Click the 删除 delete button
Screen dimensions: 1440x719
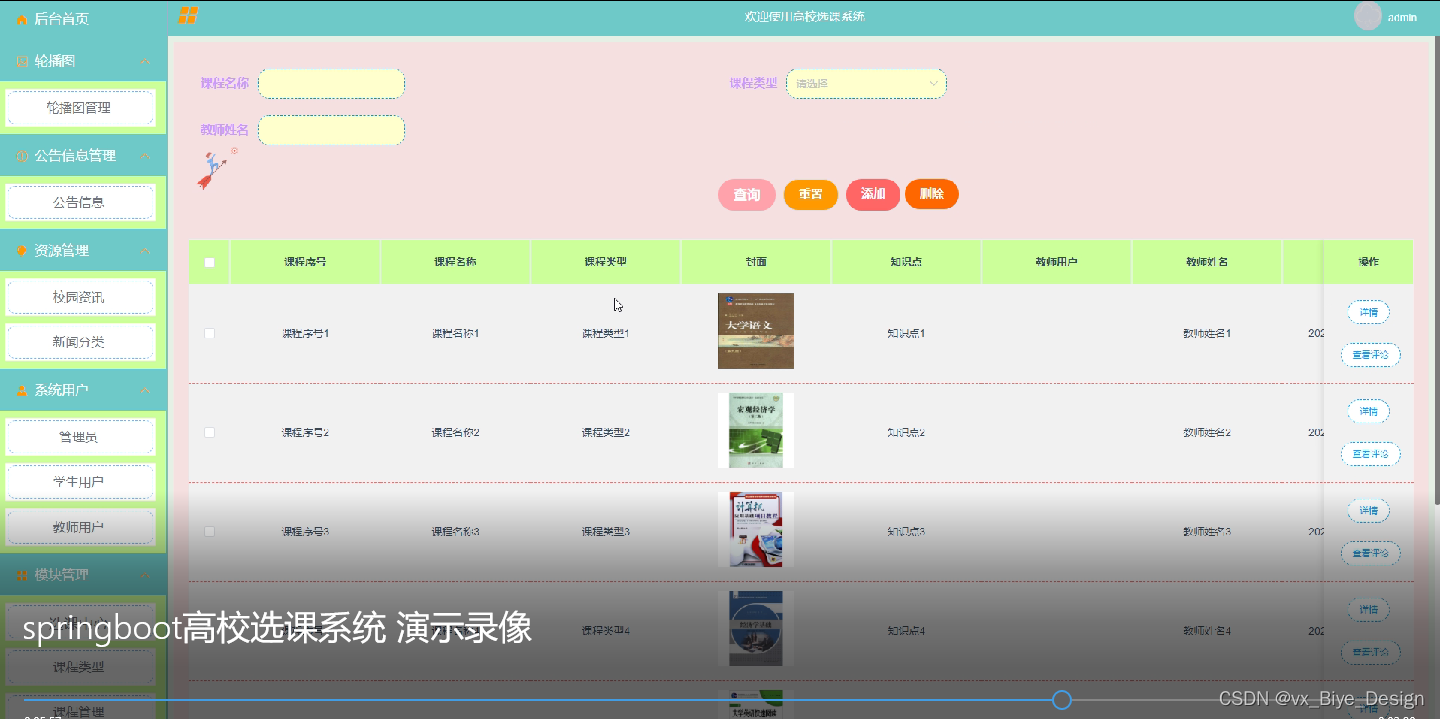[932, 194]
